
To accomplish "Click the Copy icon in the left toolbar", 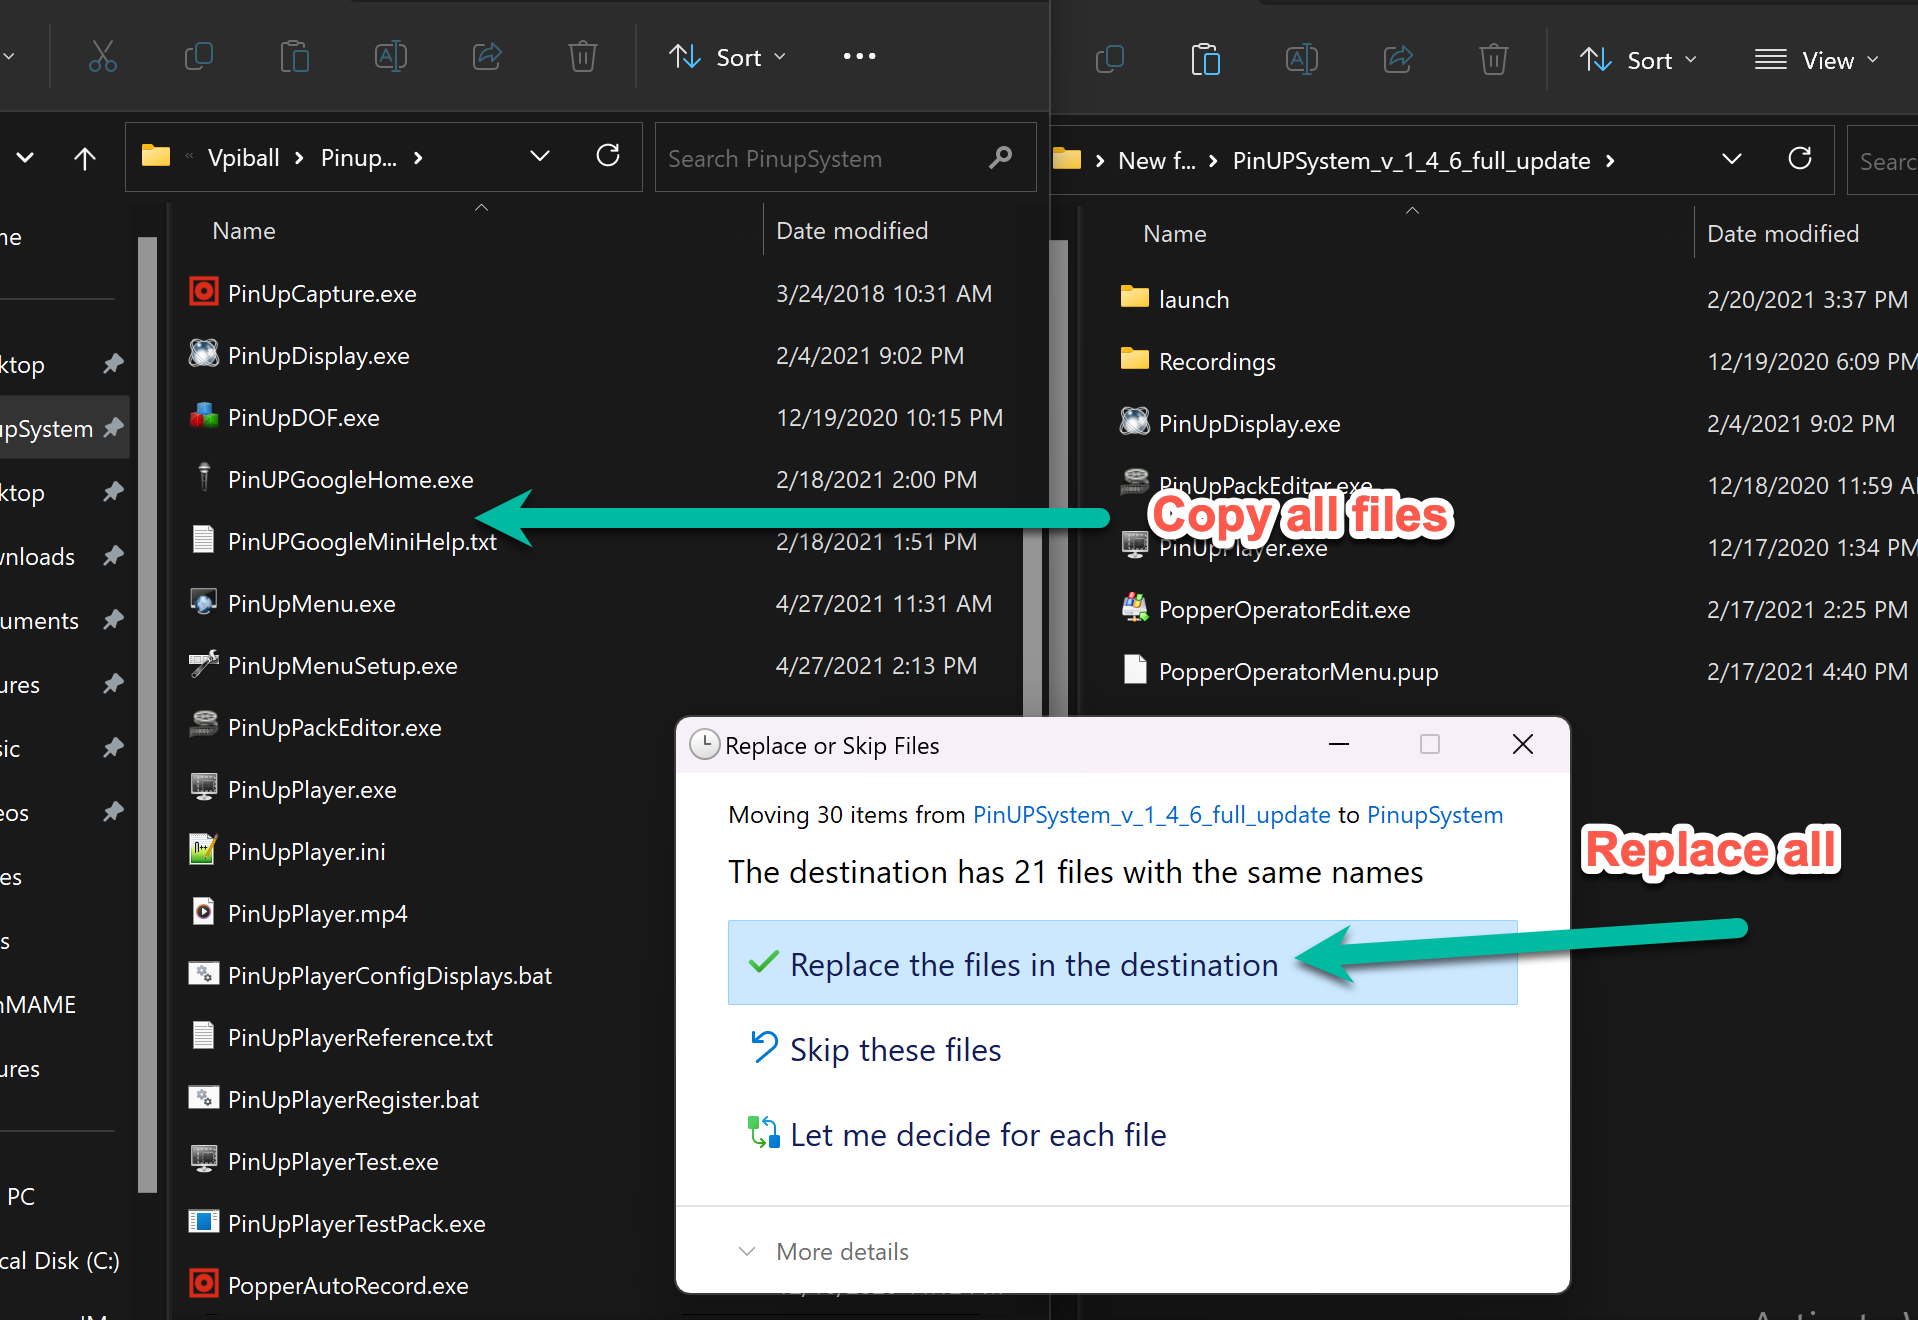I will 199,57.
